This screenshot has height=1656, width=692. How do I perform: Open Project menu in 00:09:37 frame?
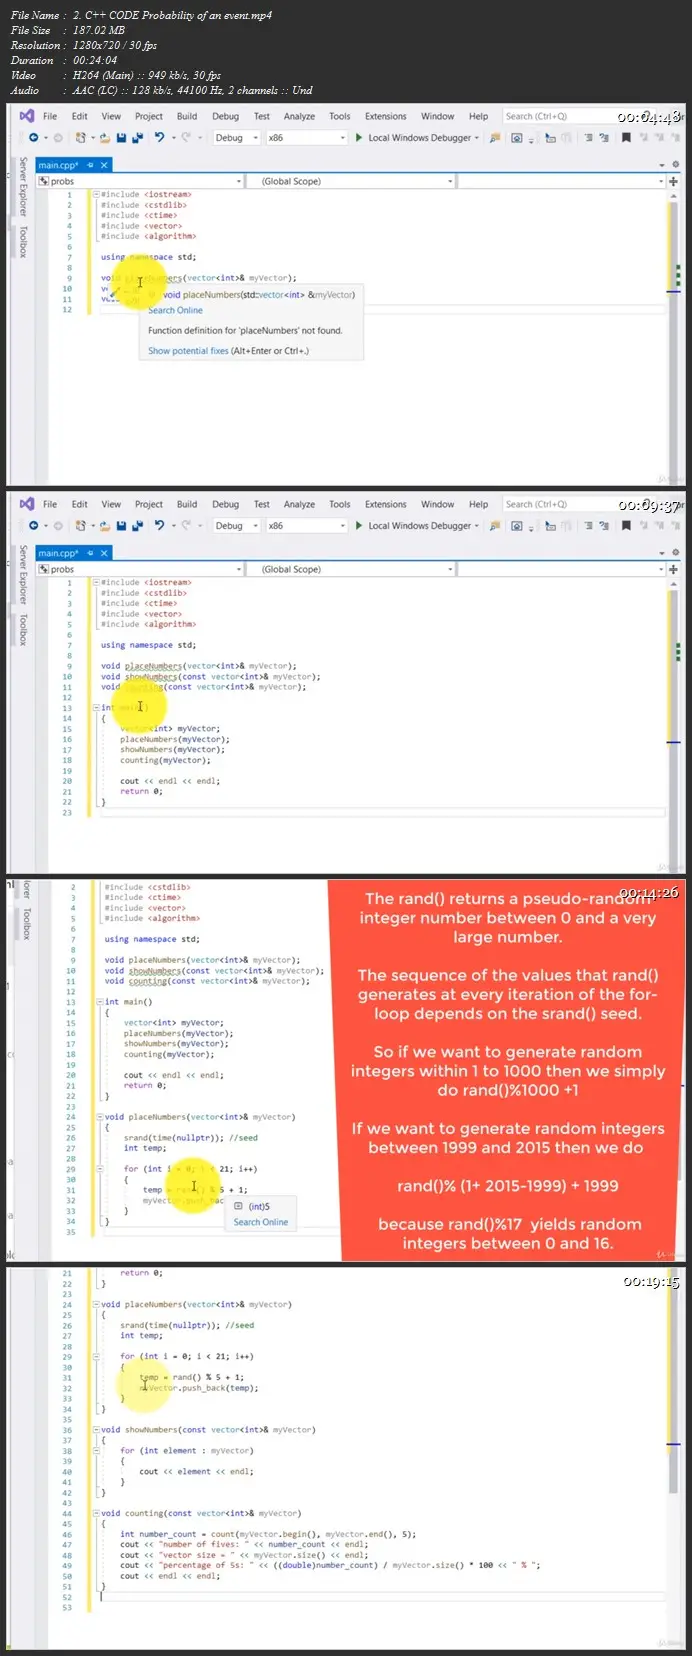click(x=149, y=504)
